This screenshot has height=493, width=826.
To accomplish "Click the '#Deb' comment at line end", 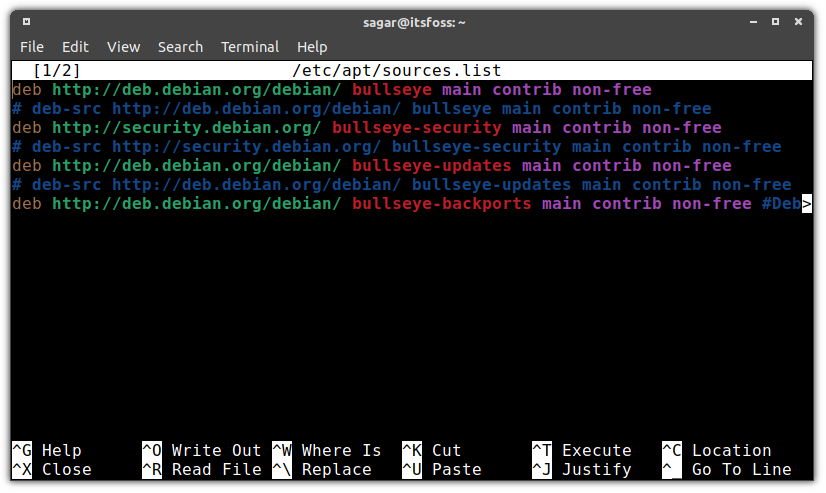I will (781, 203).
